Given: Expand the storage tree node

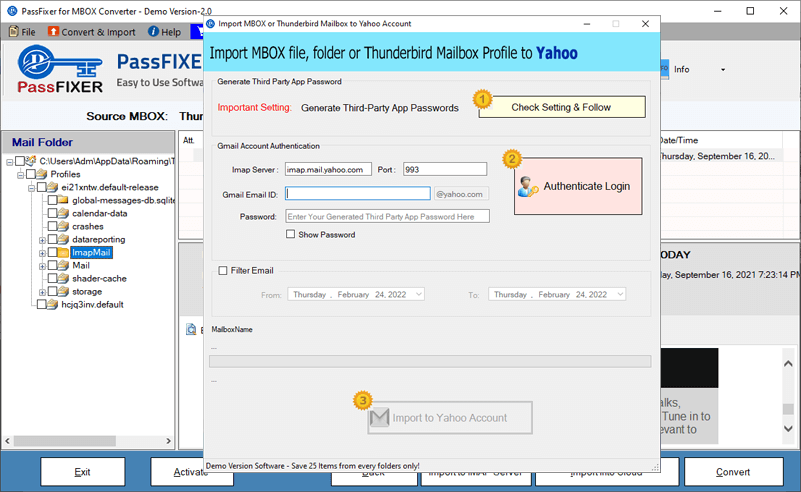Looking at the screenshot, I should (42, 292).
